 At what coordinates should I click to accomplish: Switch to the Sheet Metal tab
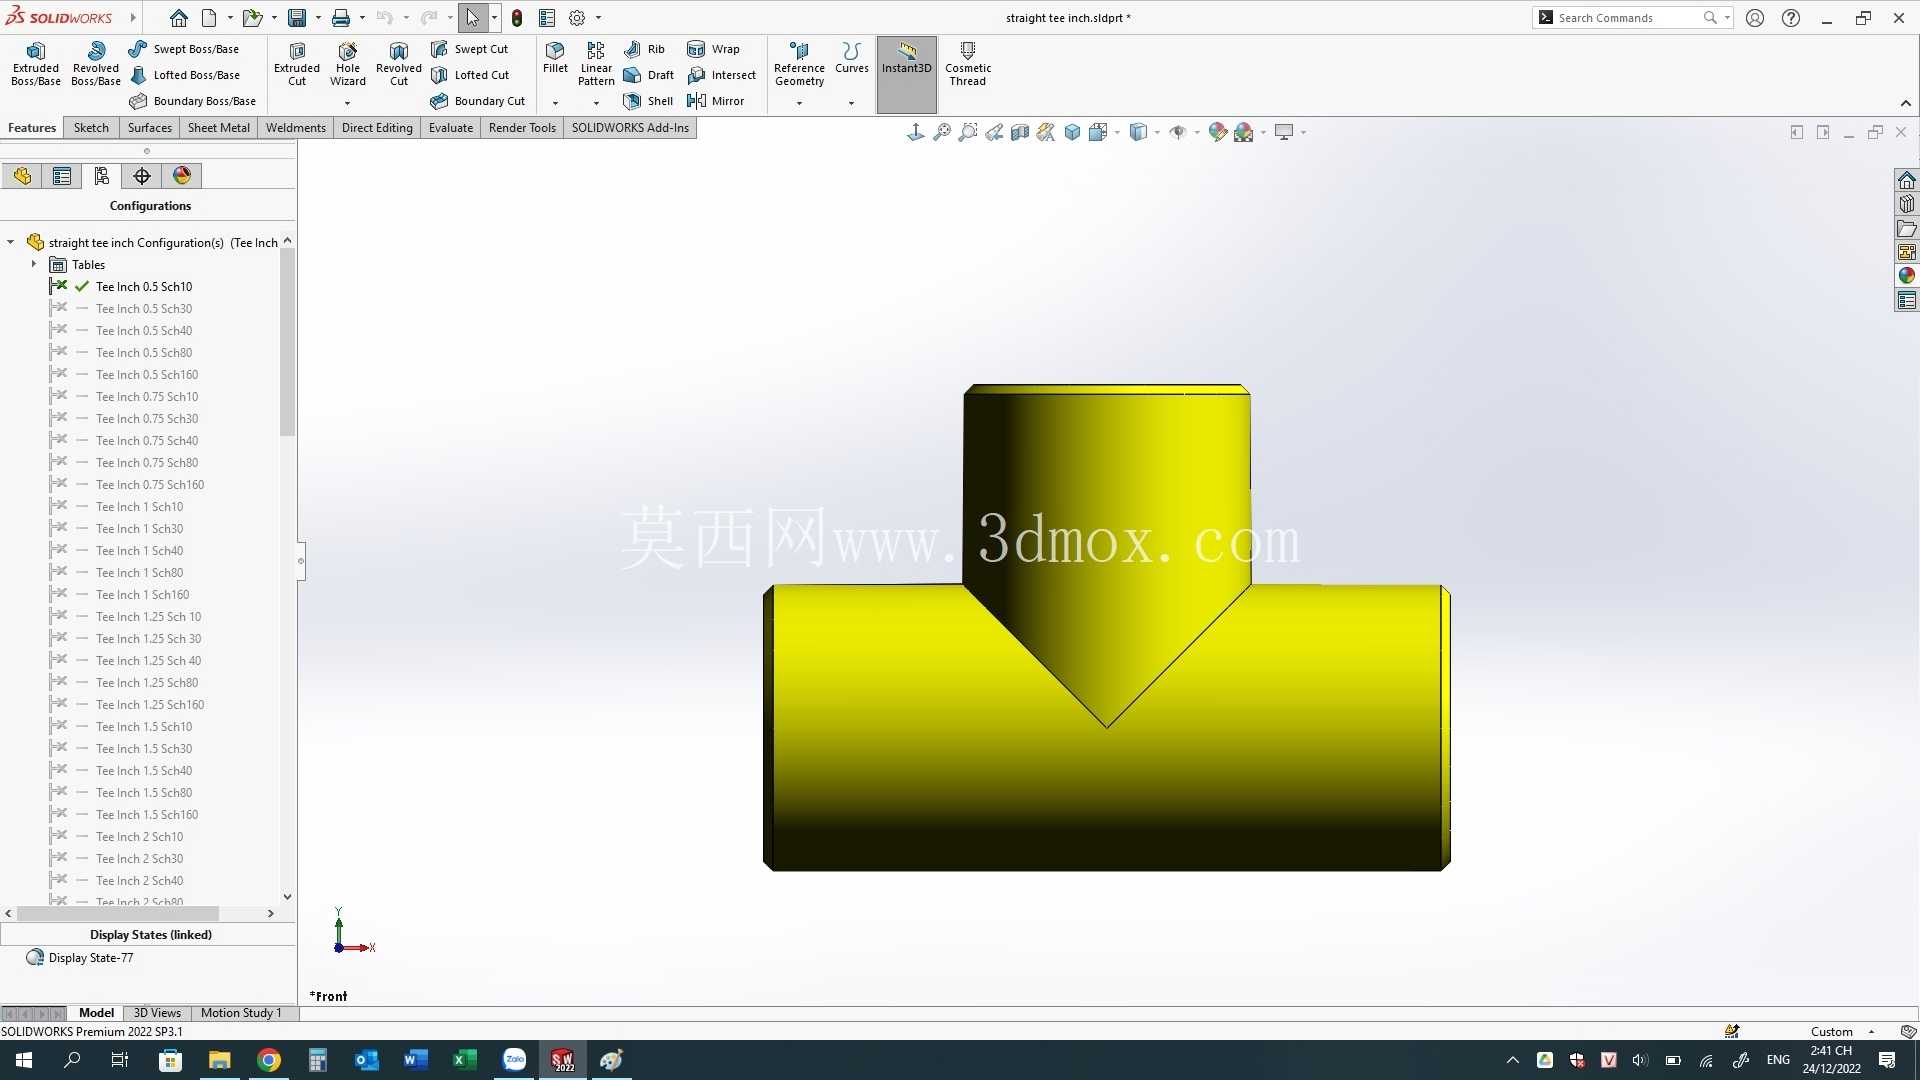pos(219,128)
